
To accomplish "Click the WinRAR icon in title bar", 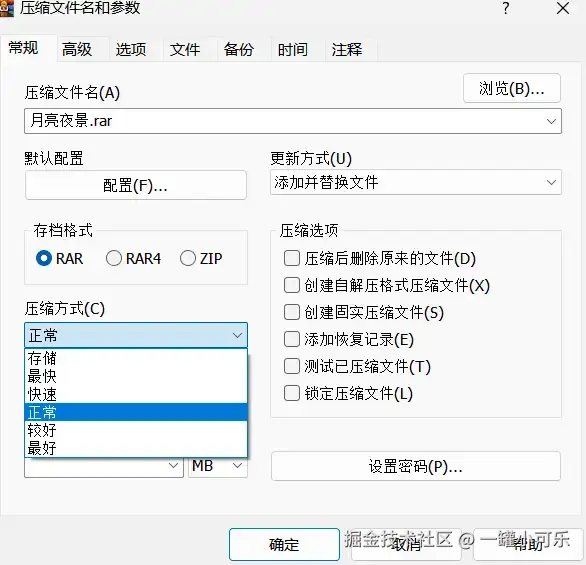I will point(6,8).
